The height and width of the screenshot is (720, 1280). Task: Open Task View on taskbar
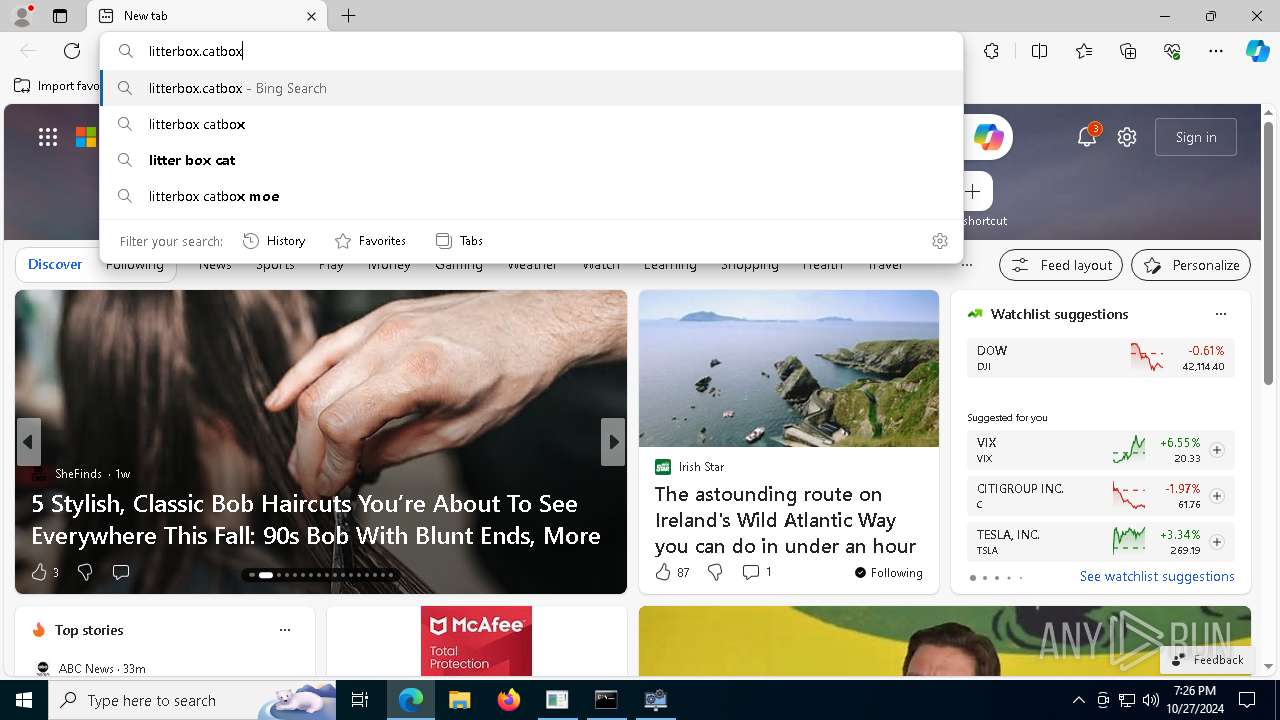(360, 700)
